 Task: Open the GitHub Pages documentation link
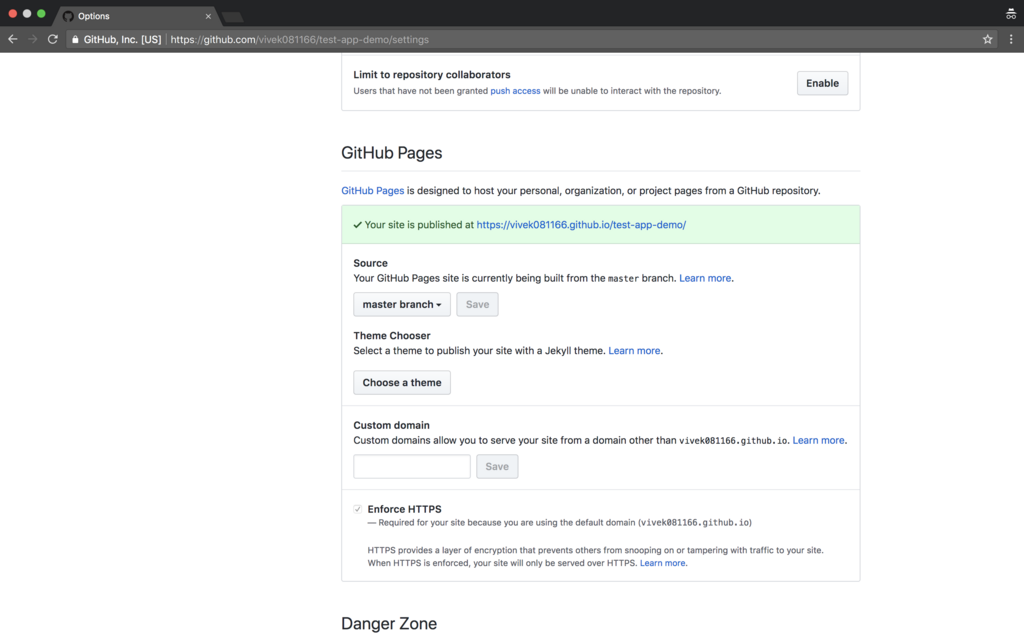tap(372, 191)
